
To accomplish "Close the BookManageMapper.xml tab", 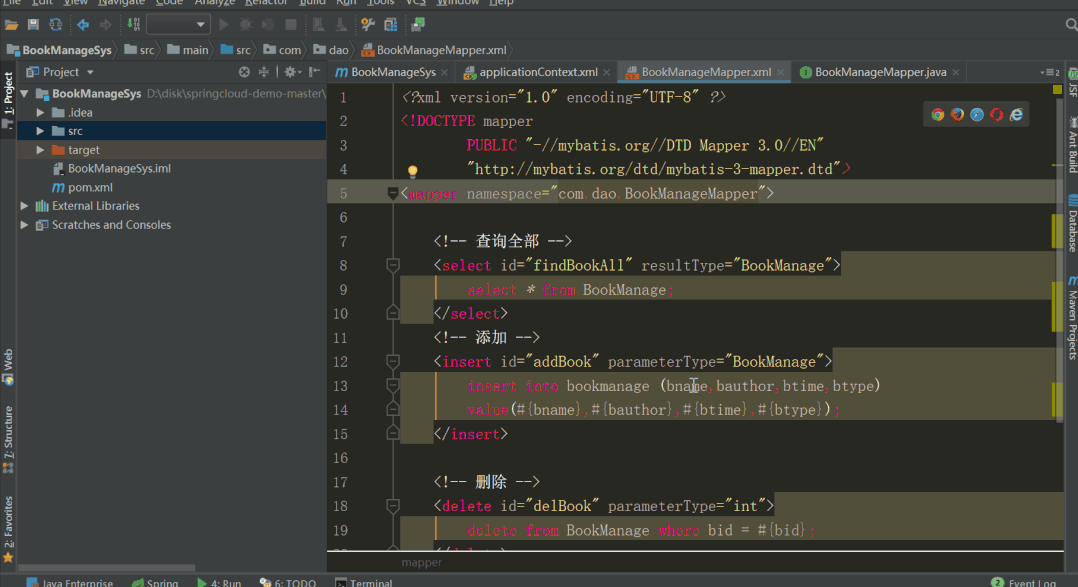I will (x=780, y=72).
